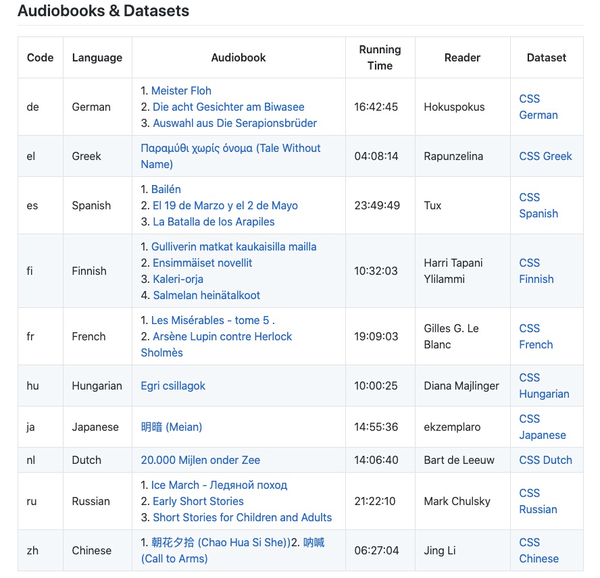This screenshot has width=600, height=578.
Task: Open 20.000 Mijlen onder Zee link
Action: [200, 460]
